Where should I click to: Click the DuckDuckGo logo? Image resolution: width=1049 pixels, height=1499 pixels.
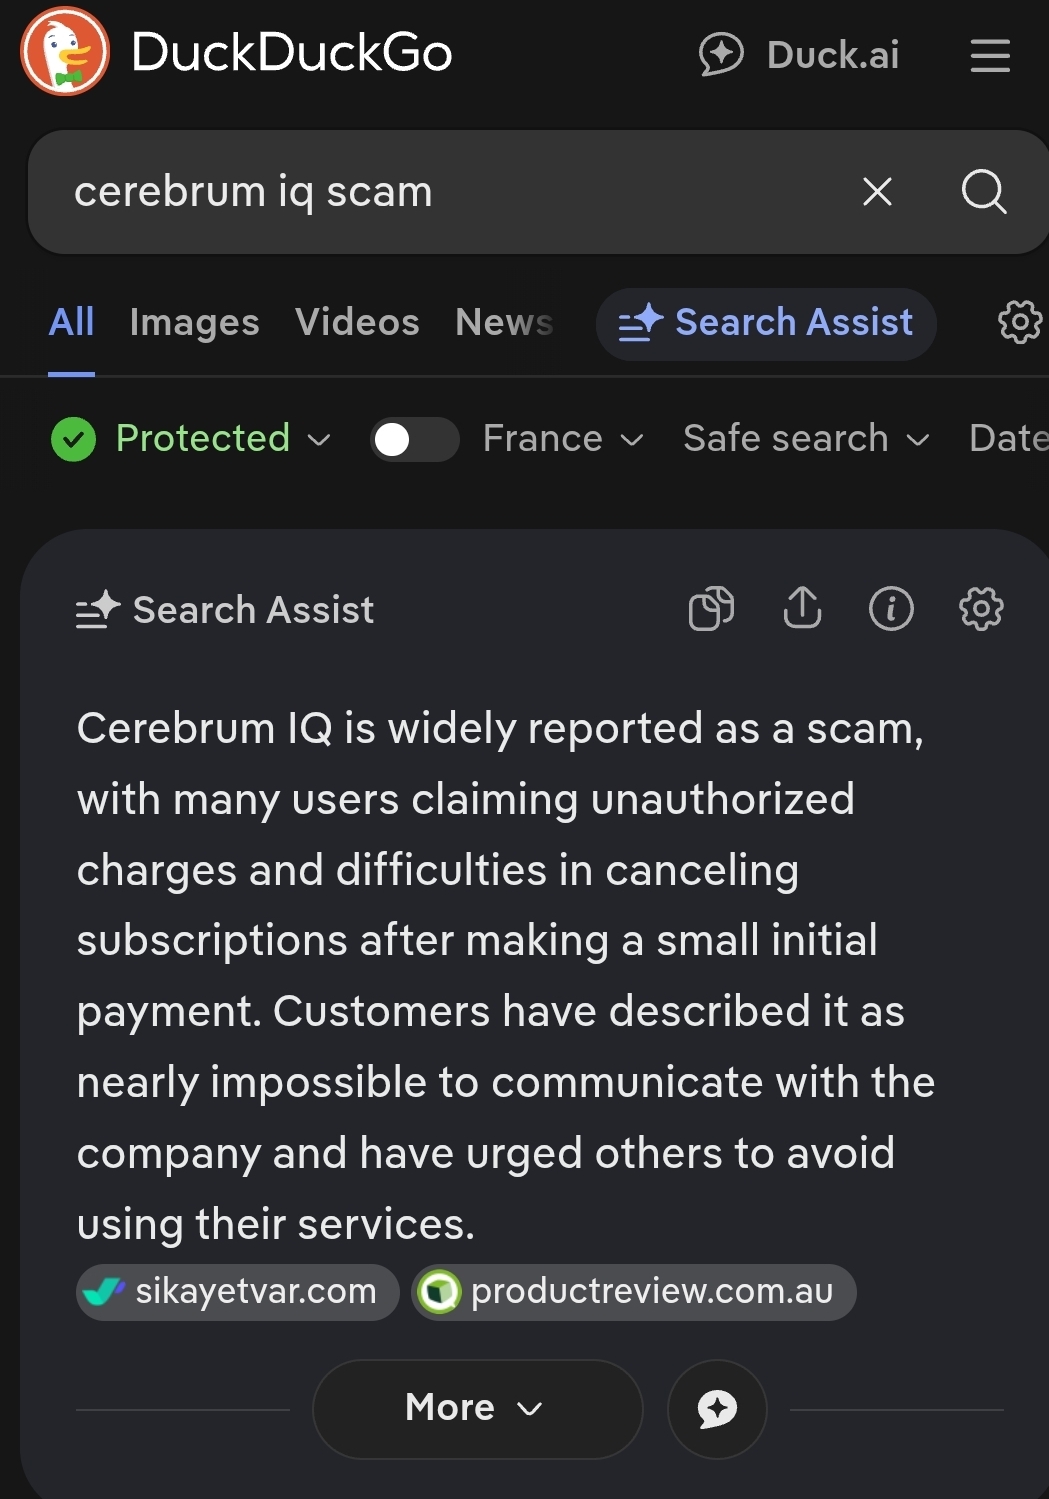[x=62, y=52]
